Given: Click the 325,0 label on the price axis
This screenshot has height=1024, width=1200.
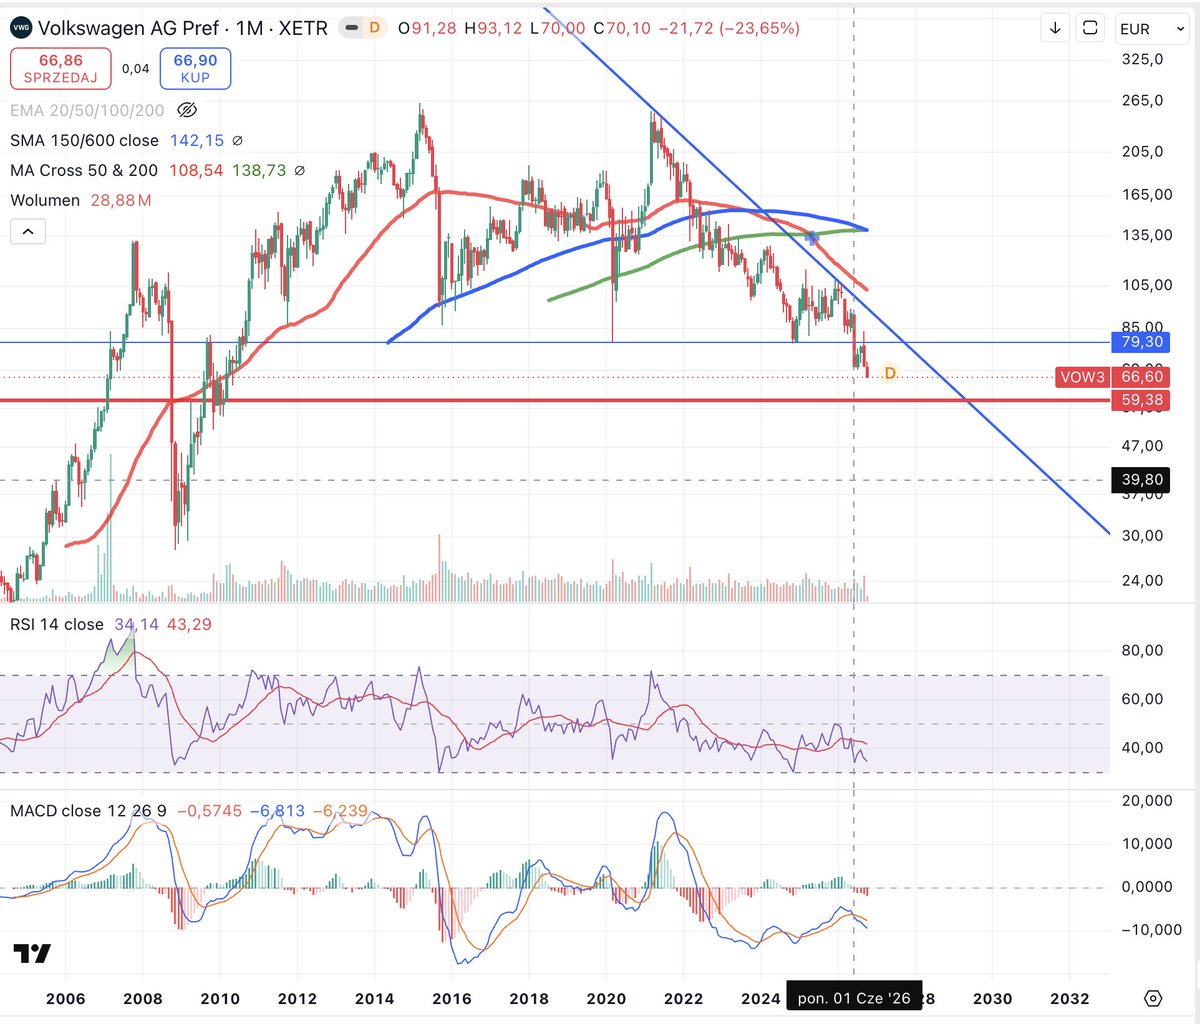Looking at the screenshot, I should point(1142,59).
